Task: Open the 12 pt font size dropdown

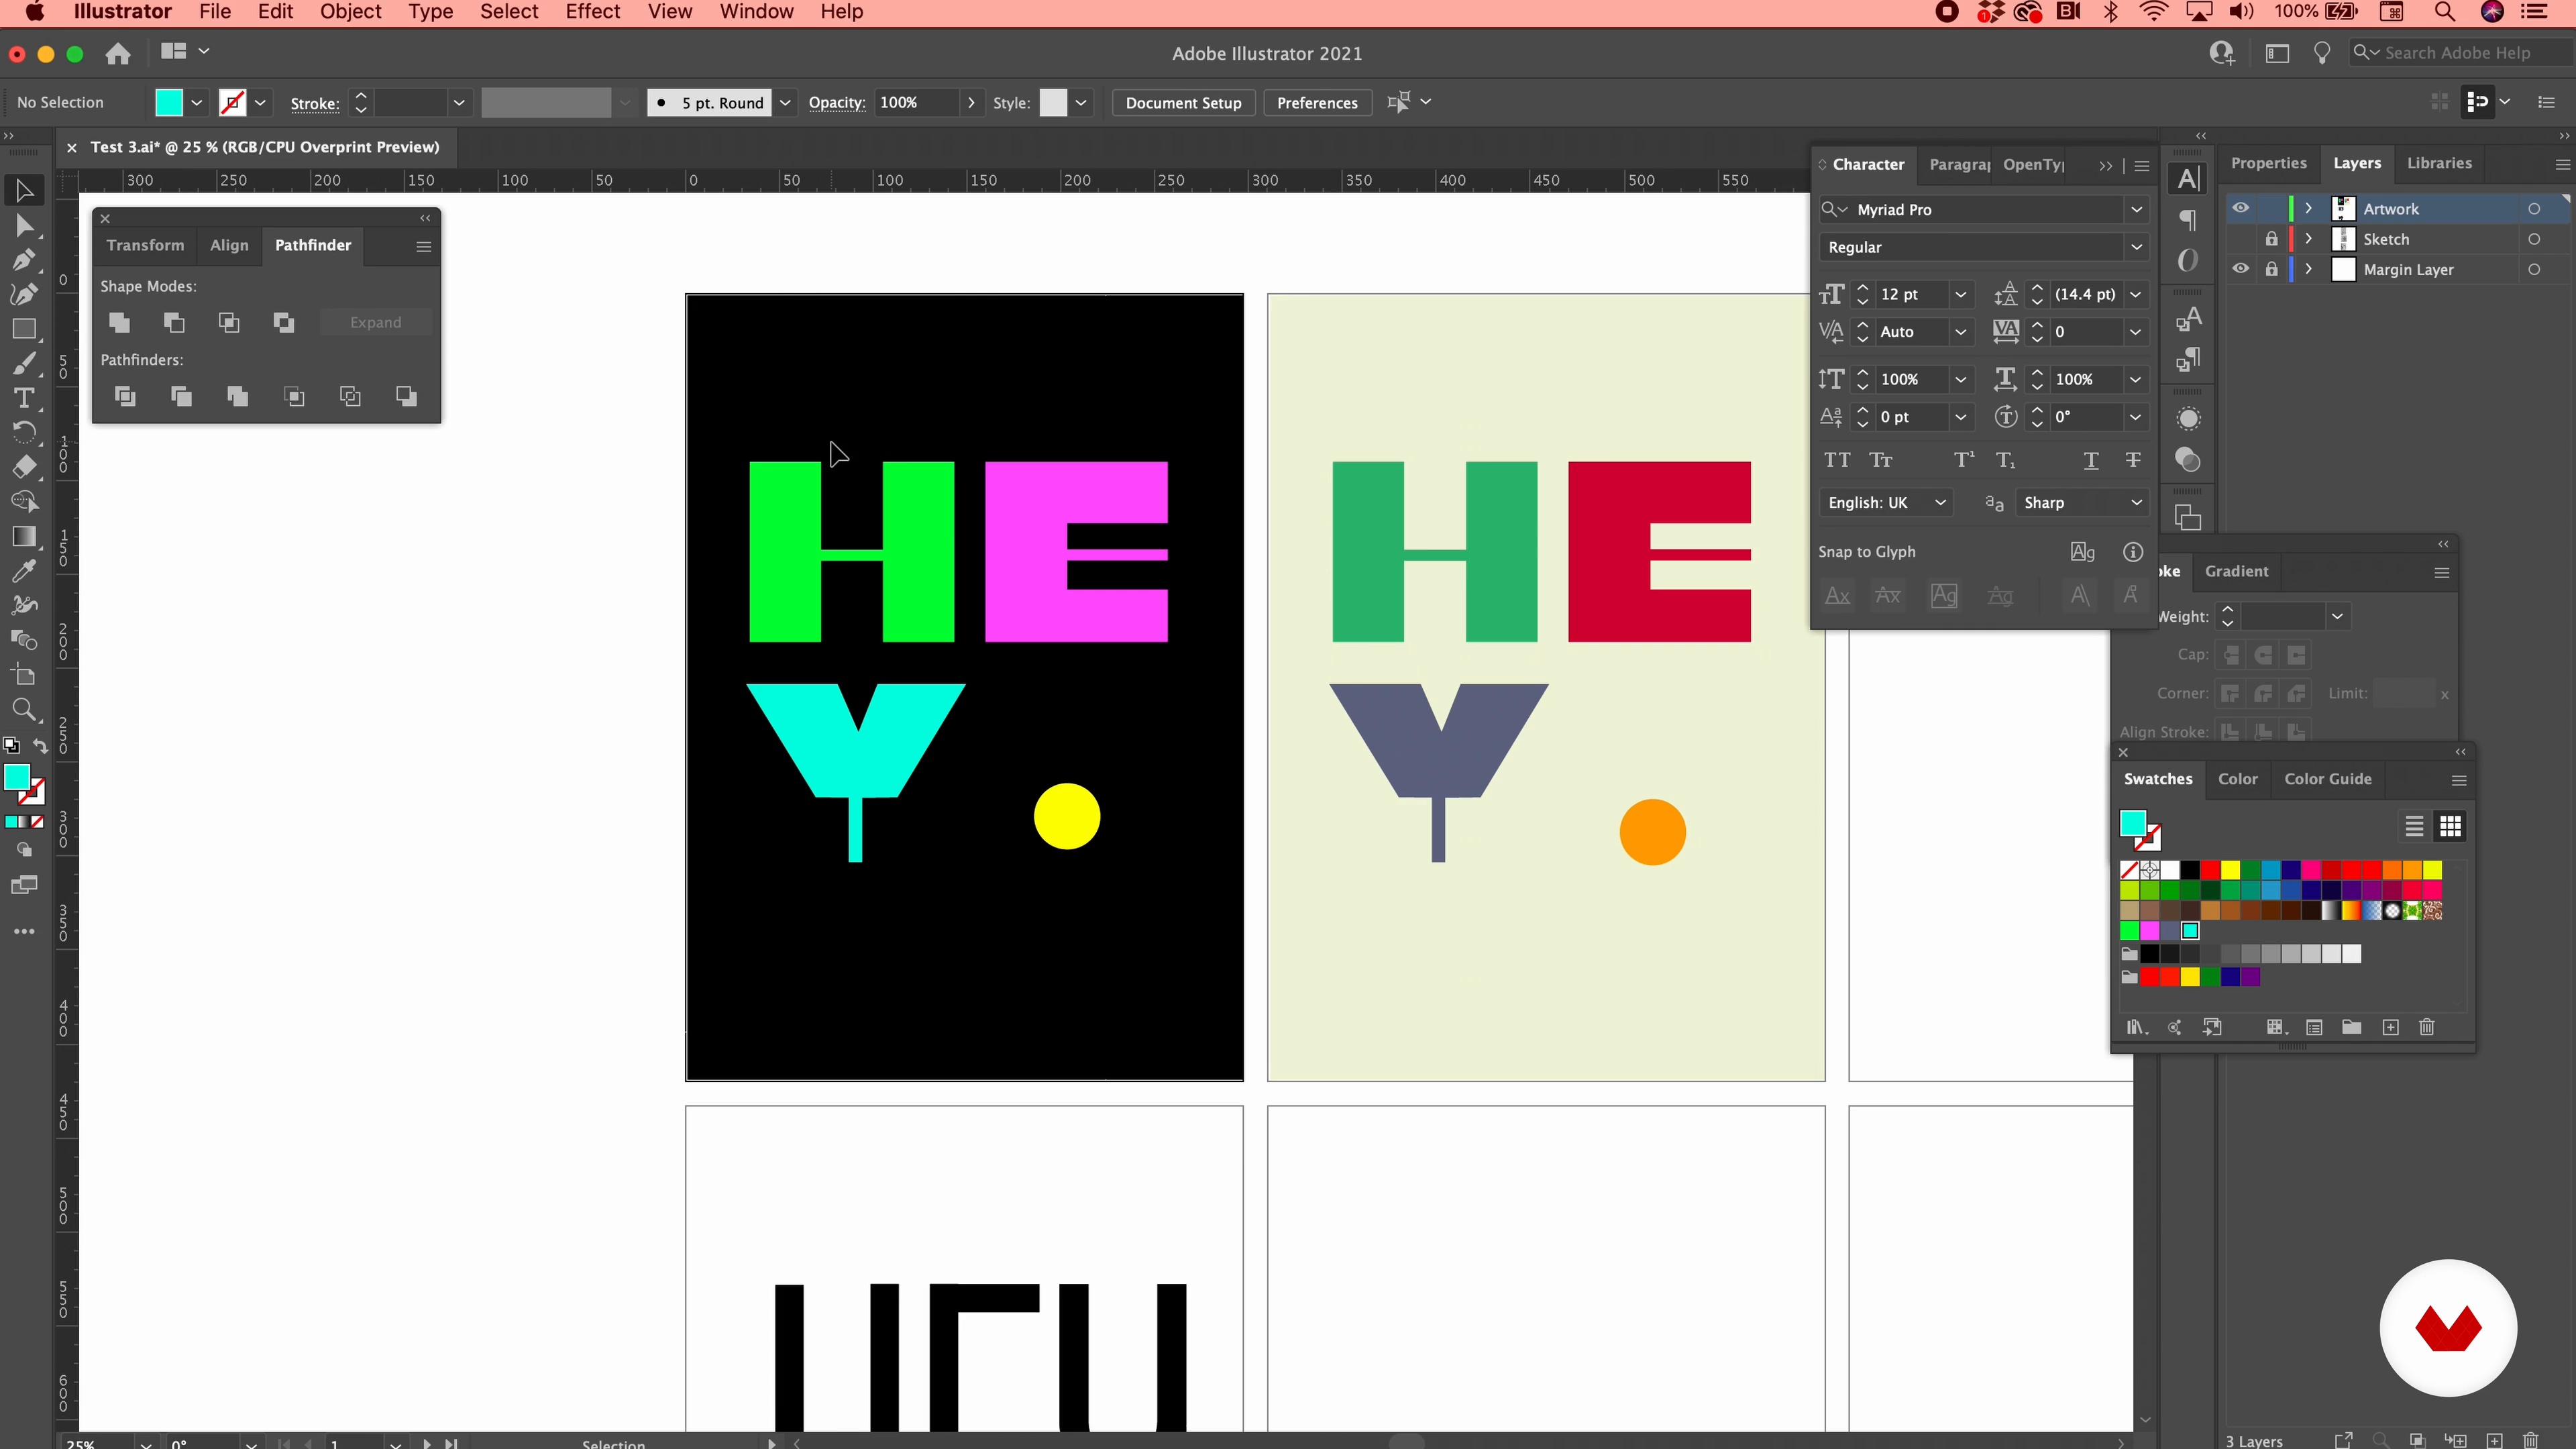Action: point(1960,294)
